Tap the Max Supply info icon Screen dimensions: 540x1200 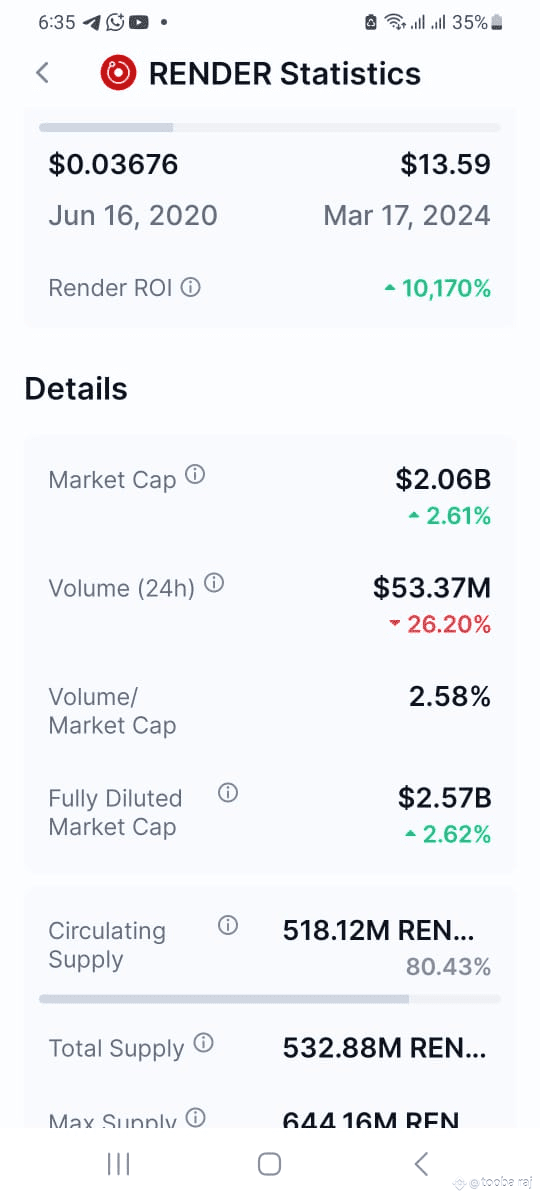click(196, 1118)
